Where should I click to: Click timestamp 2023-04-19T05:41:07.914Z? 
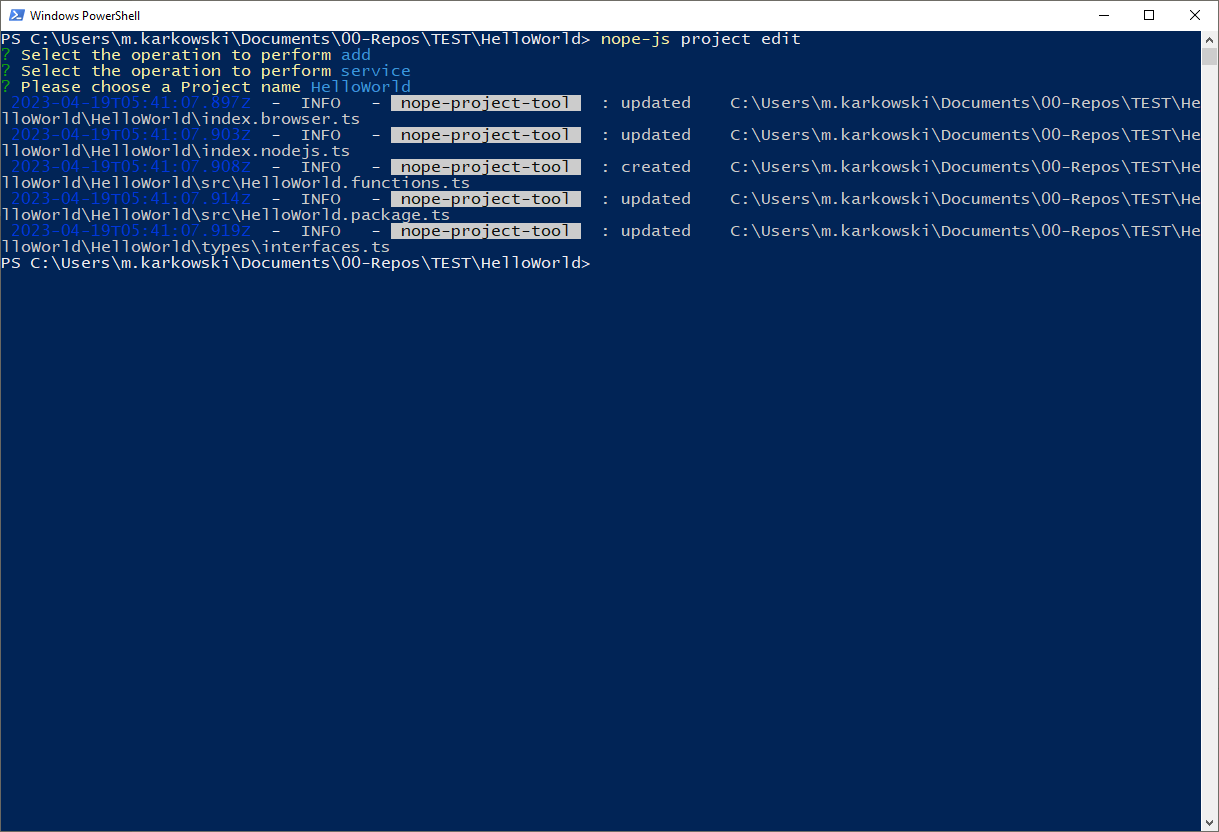point(131,199)
